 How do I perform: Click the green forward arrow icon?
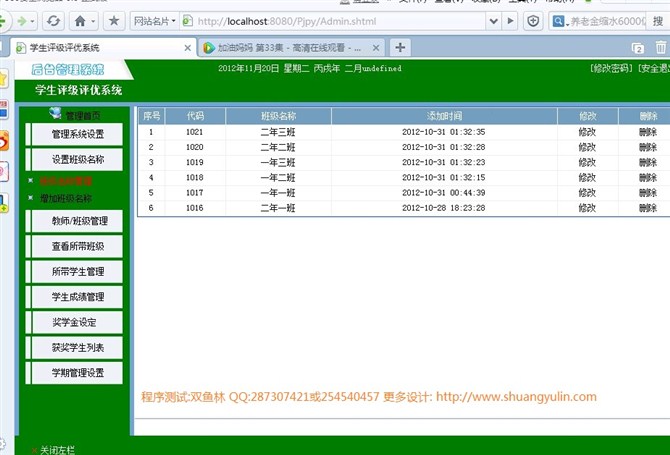21,21
